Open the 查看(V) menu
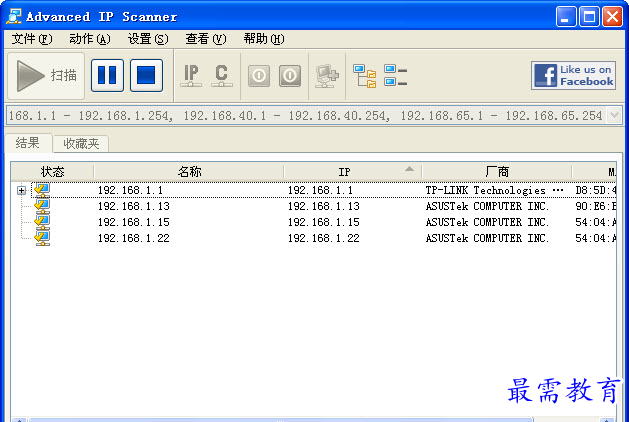The width and height of the screenshot is (629, 422). (206, 39)
